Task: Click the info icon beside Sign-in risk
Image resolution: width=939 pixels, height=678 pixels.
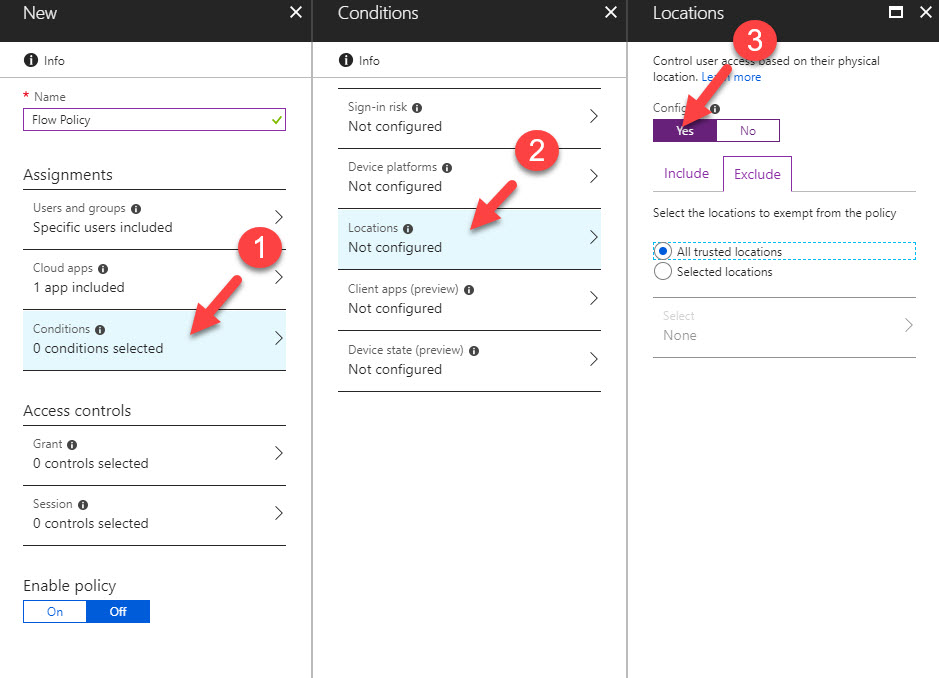Action: point(417,108)
